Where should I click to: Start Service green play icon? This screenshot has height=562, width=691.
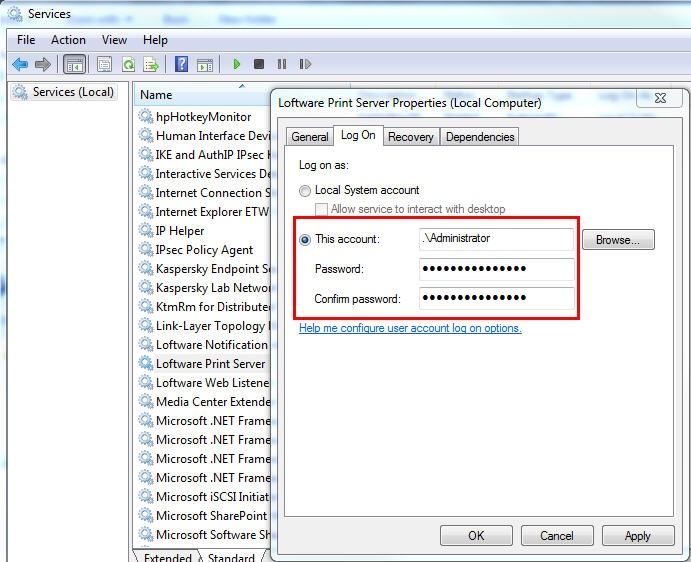(237, 64)
